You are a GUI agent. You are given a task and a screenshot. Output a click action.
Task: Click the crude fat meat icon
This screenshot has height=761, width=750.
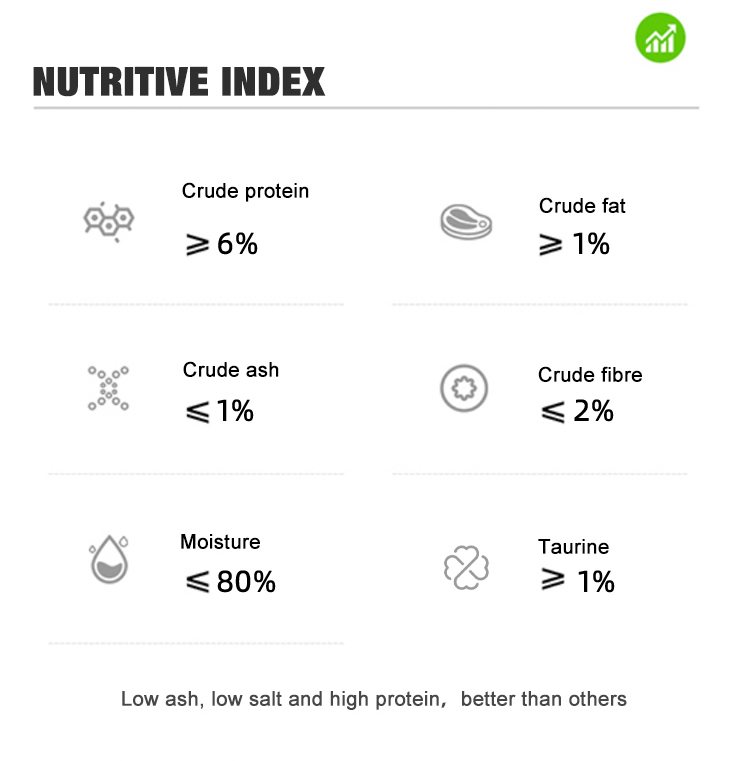tap(465, 220)
